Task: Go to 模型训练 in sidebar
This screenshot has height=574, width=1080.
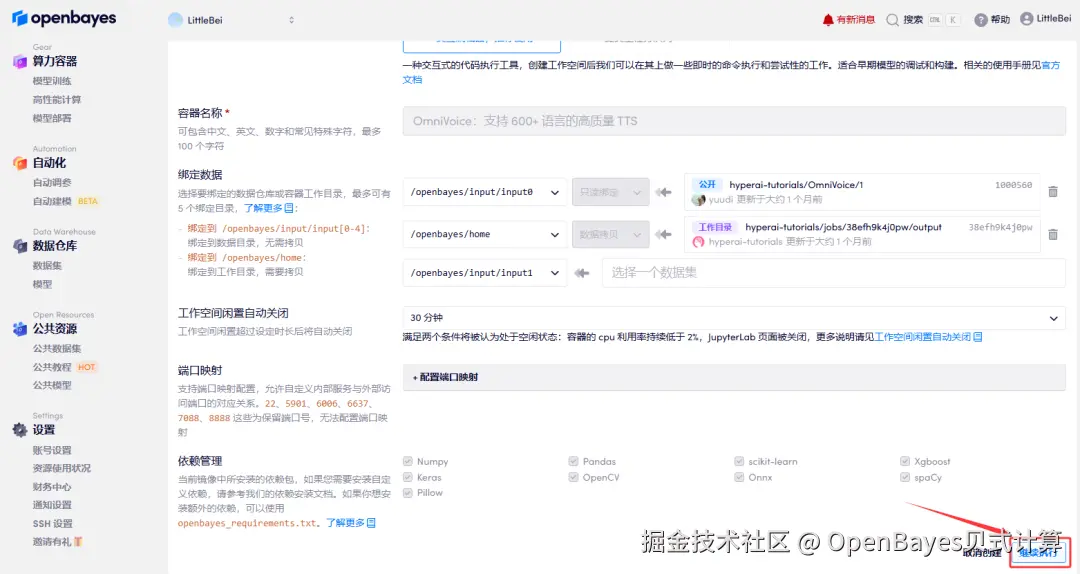Action: pos(52,81)
